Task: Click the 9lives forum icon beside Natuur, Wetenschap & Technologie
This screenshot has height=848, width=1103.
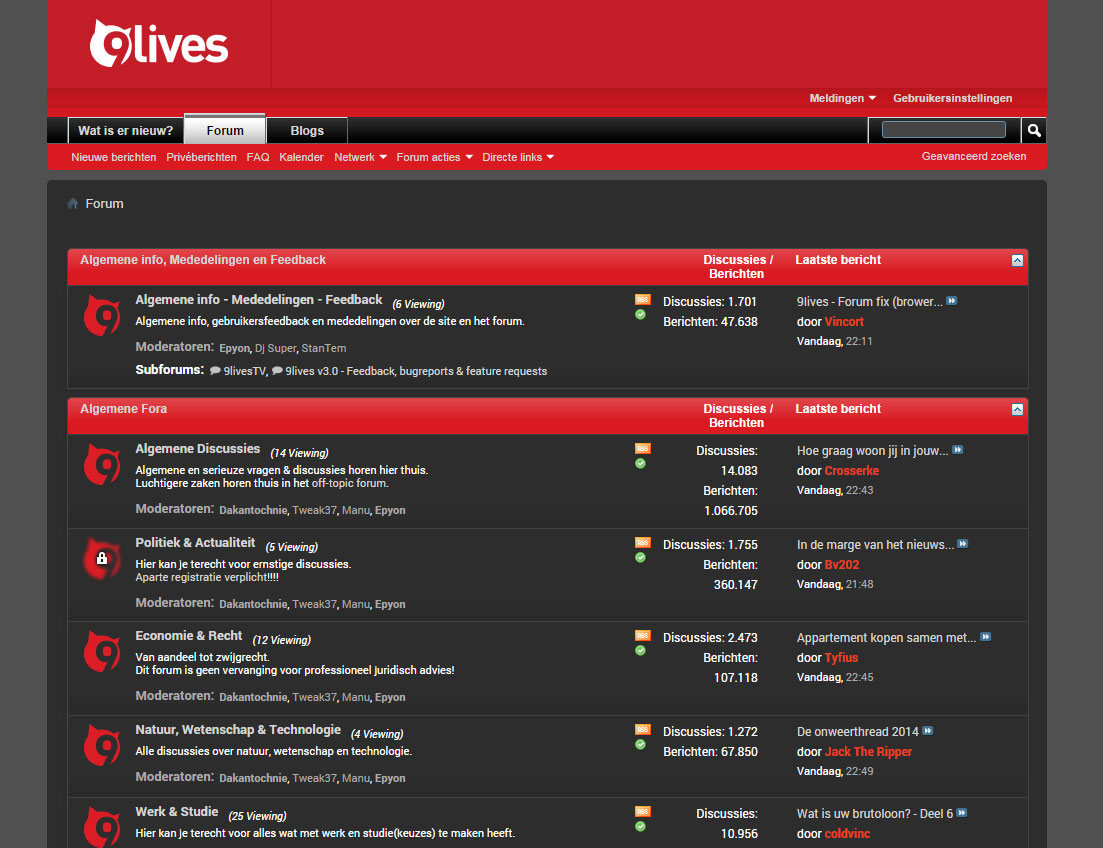Action: pos(100,746)
